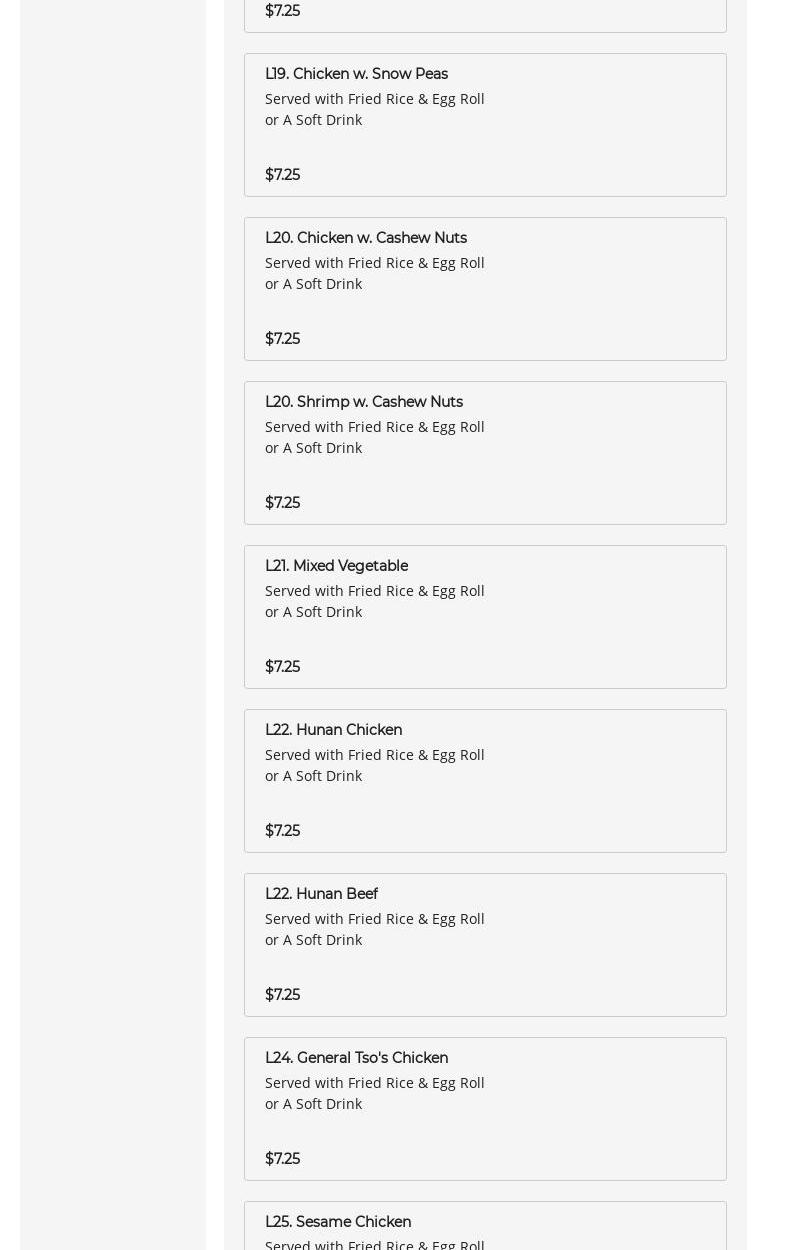Pick the L22. Hunan Beef title
785x1250 pixels.
click(x=321, y=894)
